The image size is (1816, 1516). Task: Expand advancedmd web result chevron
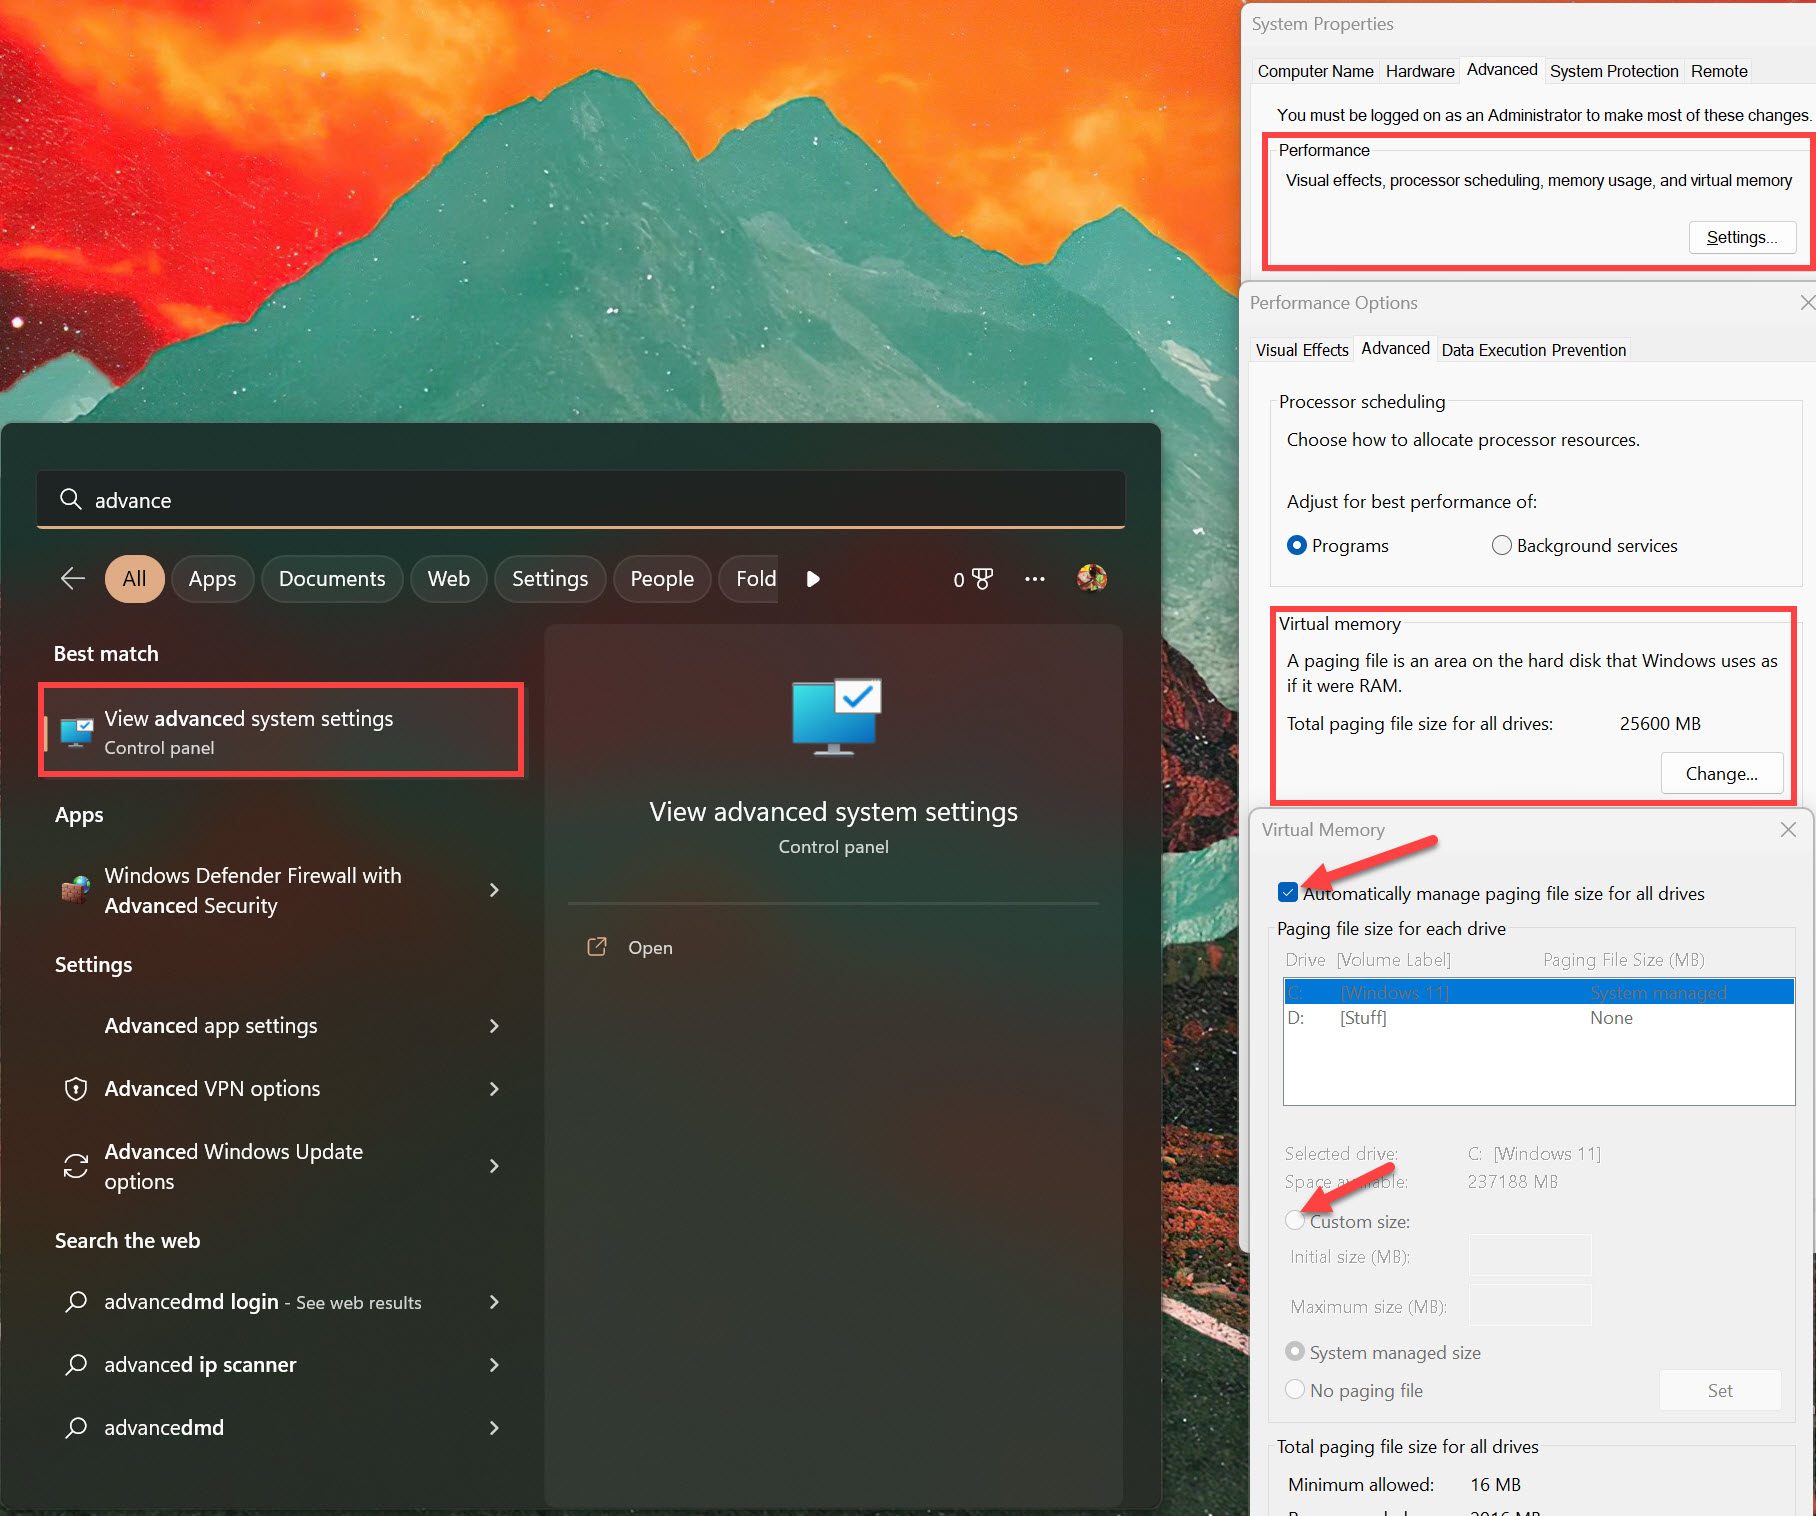click(x=494, y=1428)
